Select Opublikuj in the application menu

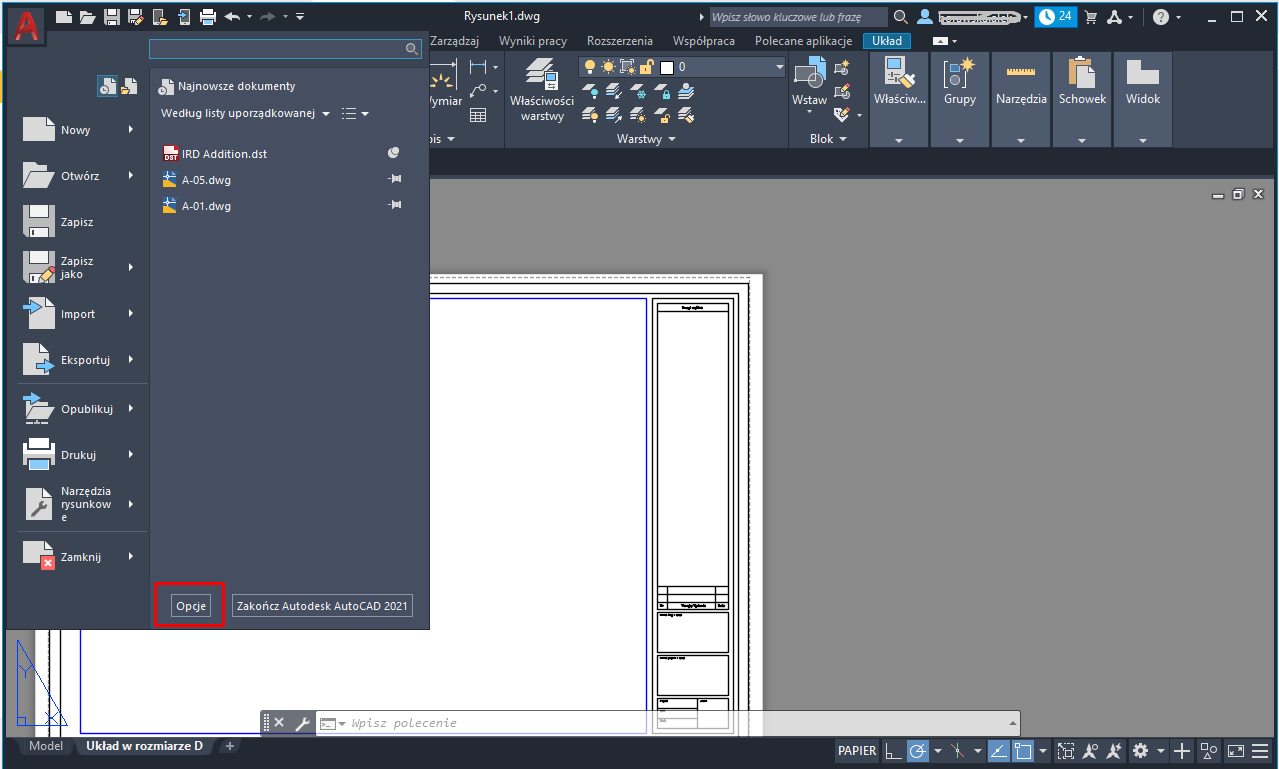(80, 409)
